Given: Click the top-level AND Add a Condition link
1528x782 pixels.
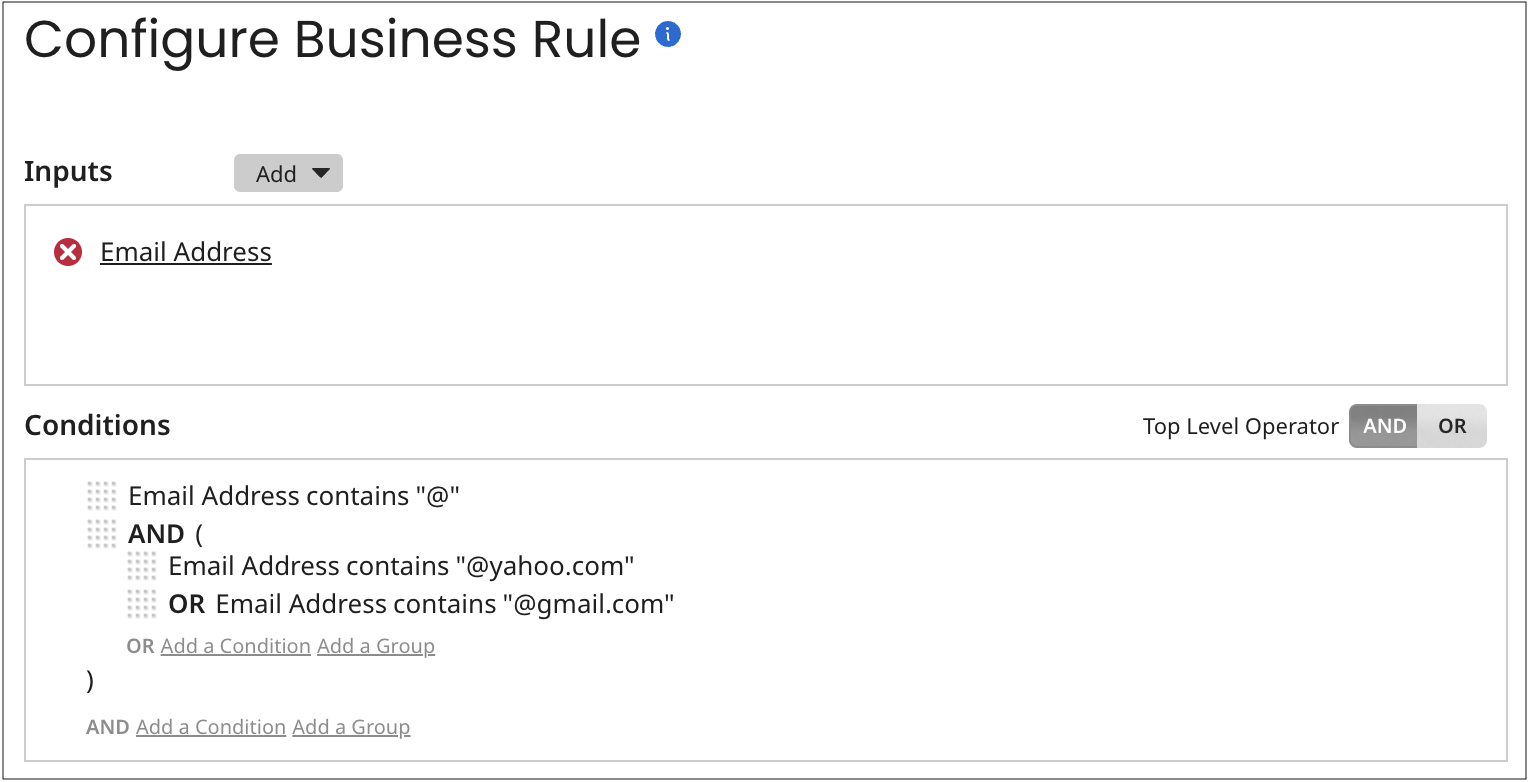Looking at the screenshot, I should (211, 727).
